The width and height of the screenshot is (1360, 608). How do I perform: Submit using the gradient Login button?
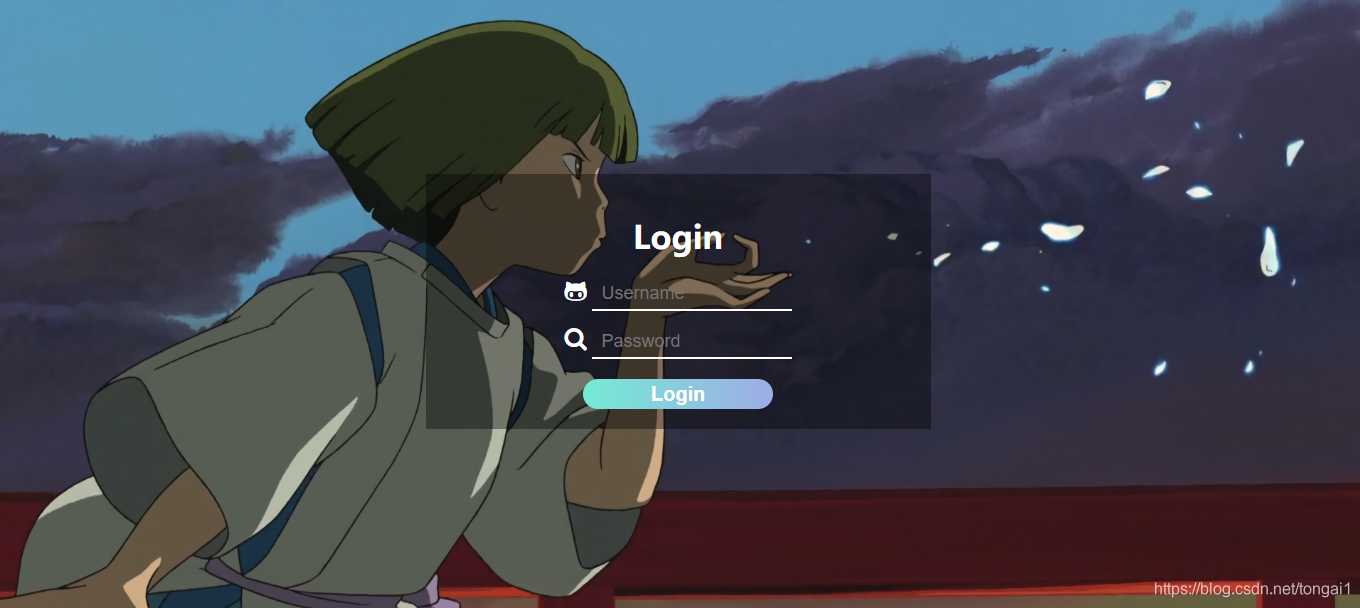678,394
